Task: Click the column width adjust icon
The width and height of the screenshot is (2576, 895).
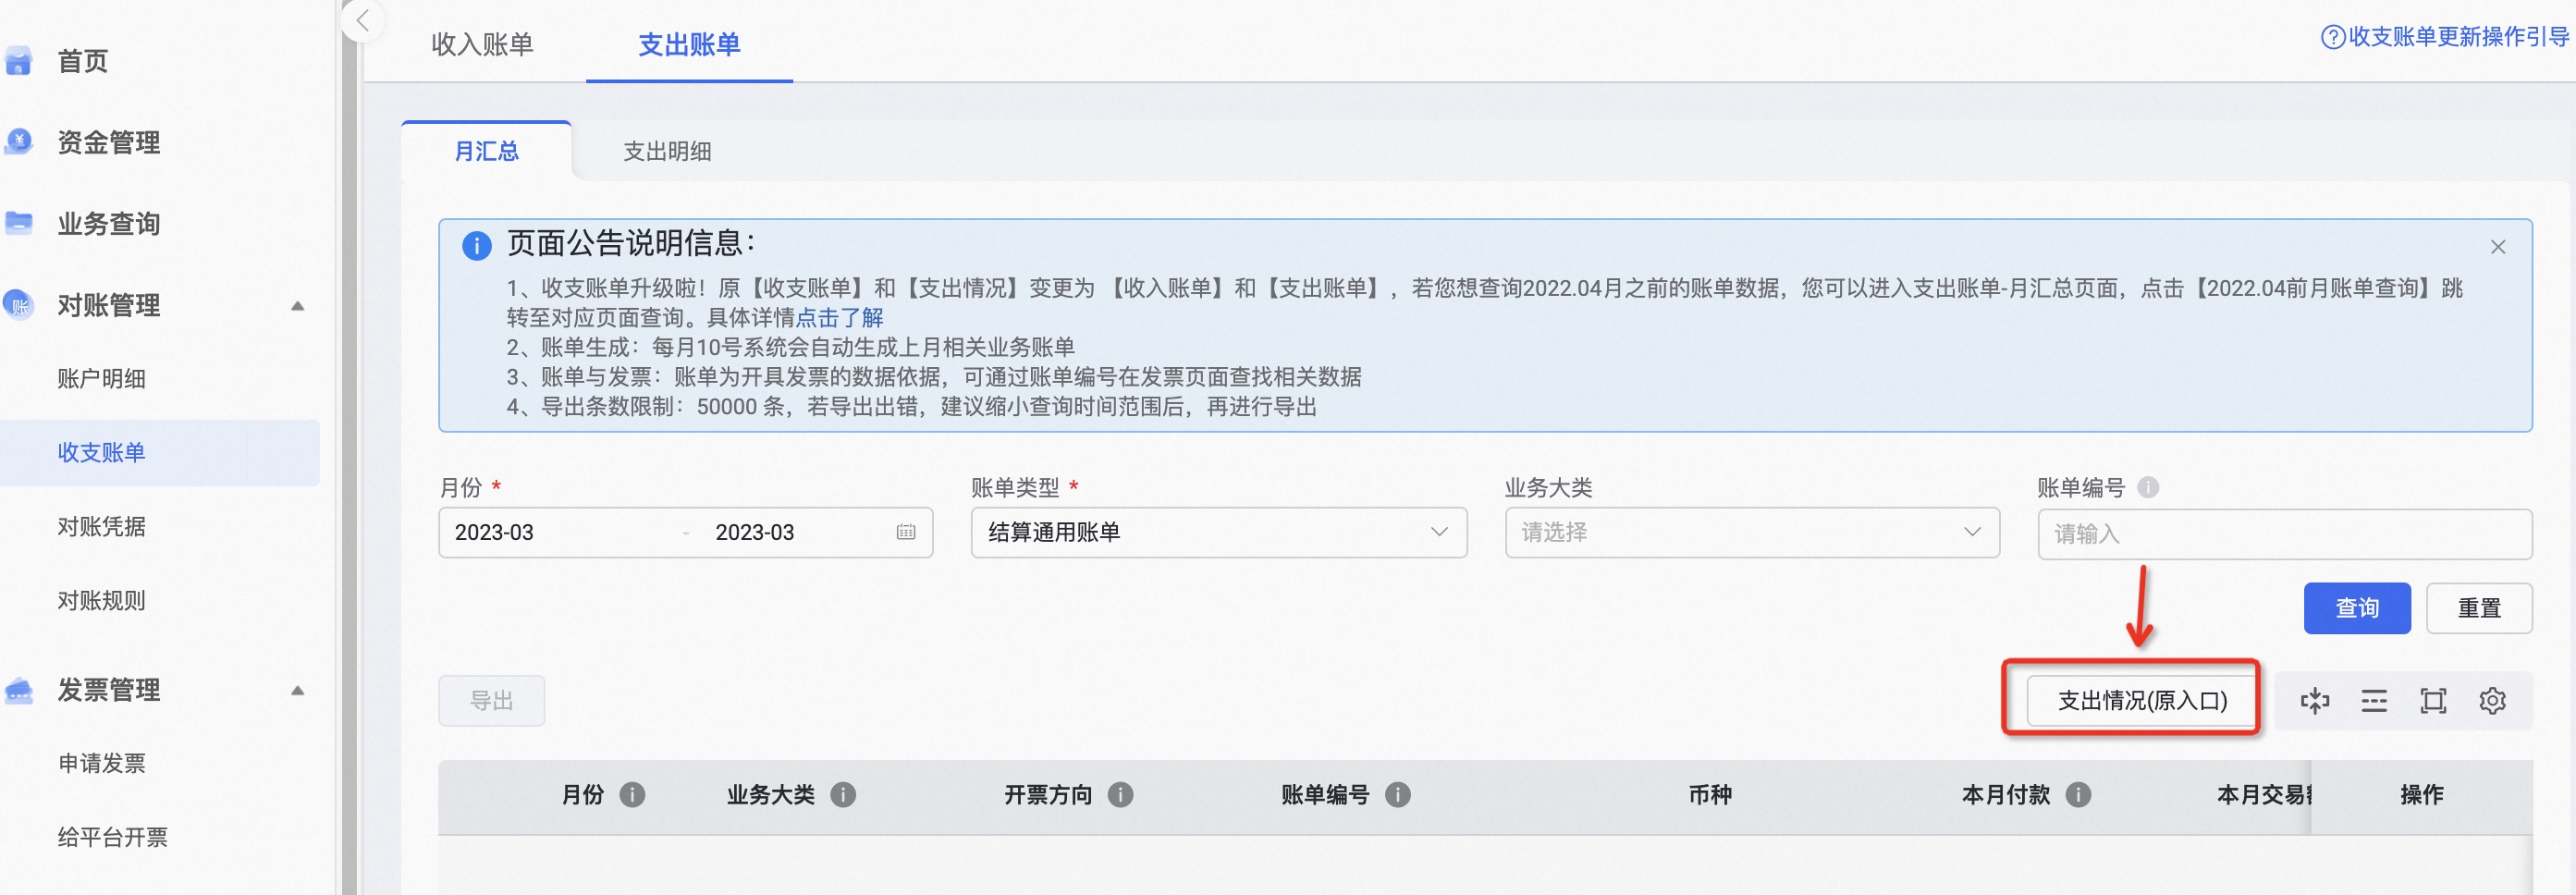Action: click(2314, 701)
